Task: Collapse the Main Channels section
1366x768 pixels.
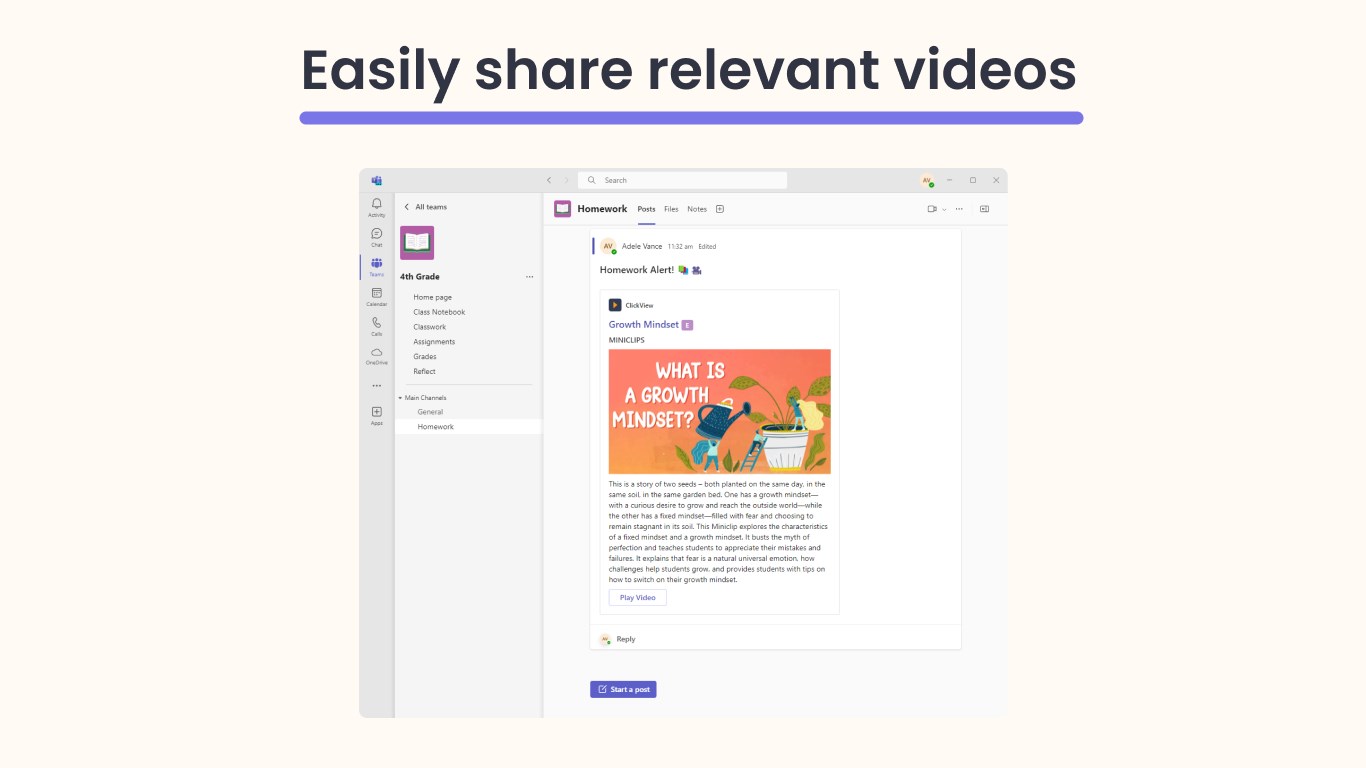Action: [x=400, y=398]
